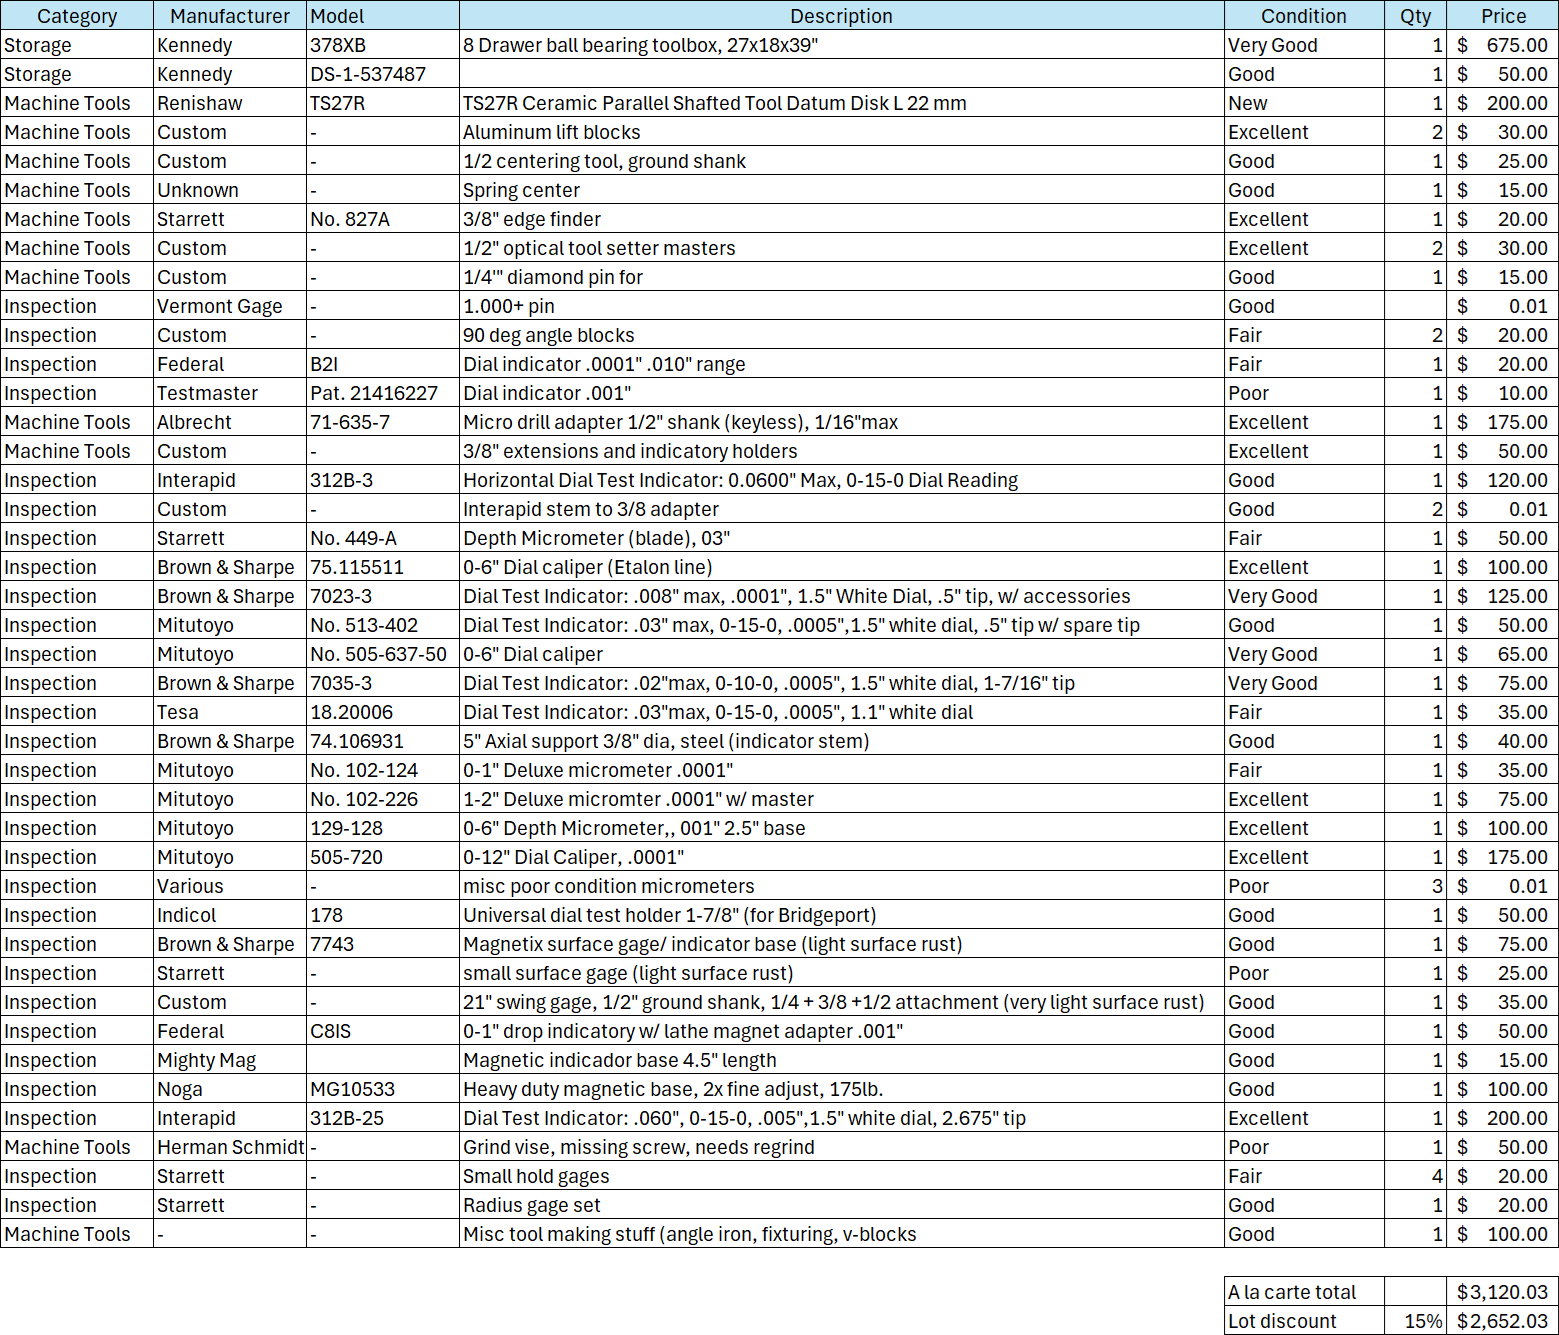Click the 'Aluminum lift blocks' description
This screenshot has height=1335, width=1559.
point(842,132)
